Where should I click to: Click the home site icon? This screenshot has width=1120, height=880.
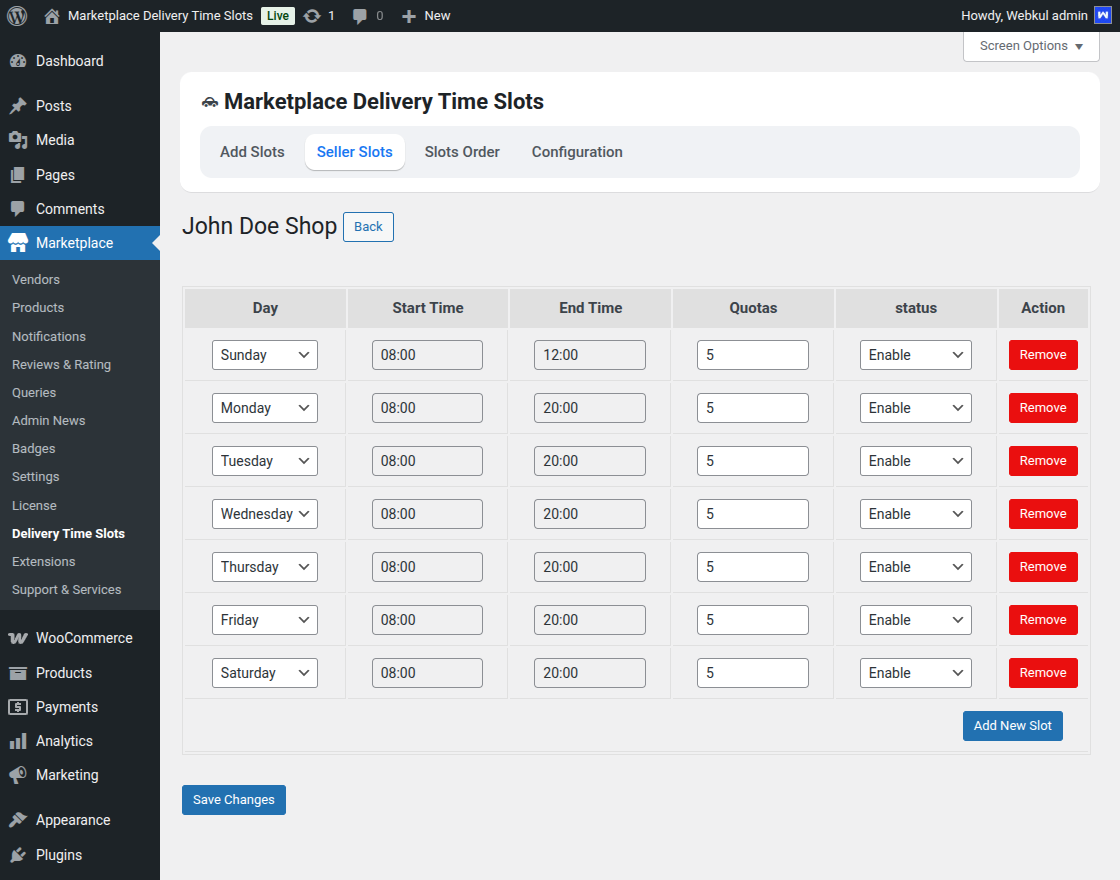51,16
